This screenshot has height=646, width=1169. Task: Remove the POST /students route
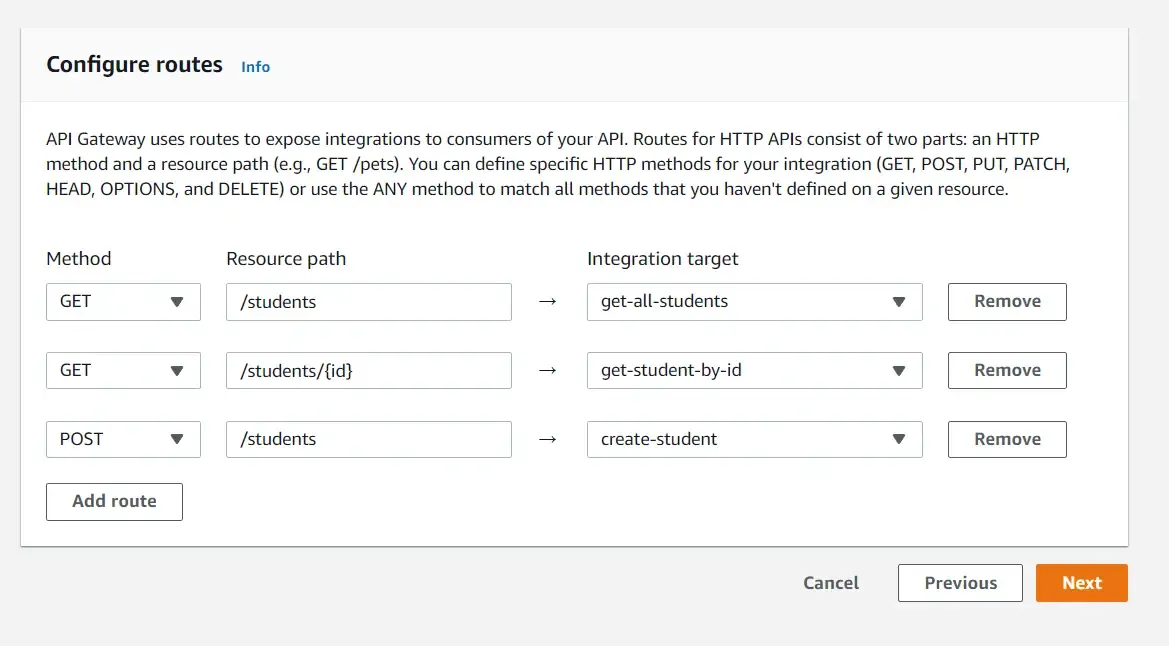click(x=1006, y=439)
